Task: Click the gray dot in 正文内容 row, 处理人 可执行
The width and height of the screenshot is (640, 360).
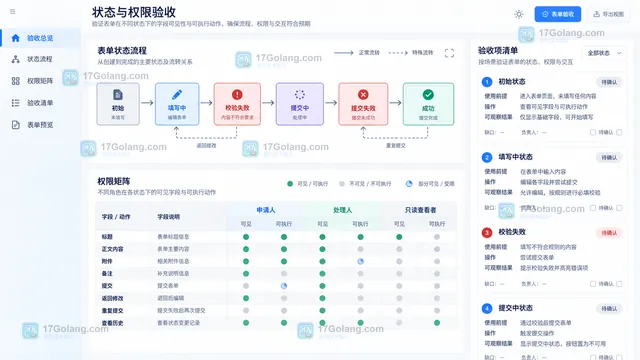Action: coord(360,249)
